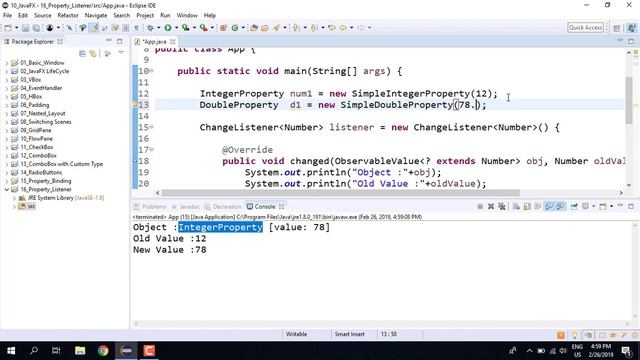Click the New Java Package icon

(x=223, y=28)
